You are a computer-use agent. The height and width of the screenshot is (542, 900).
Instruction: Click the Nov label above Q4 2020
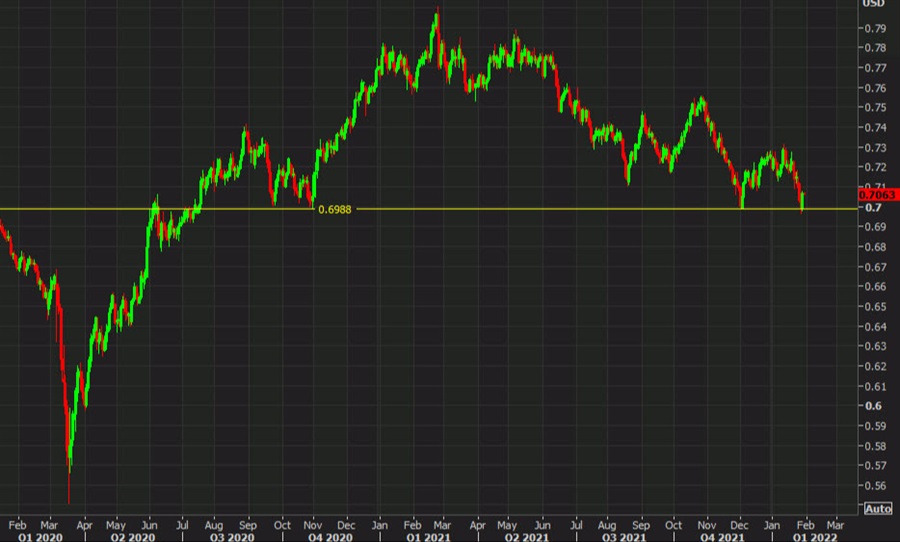point(313,525)
